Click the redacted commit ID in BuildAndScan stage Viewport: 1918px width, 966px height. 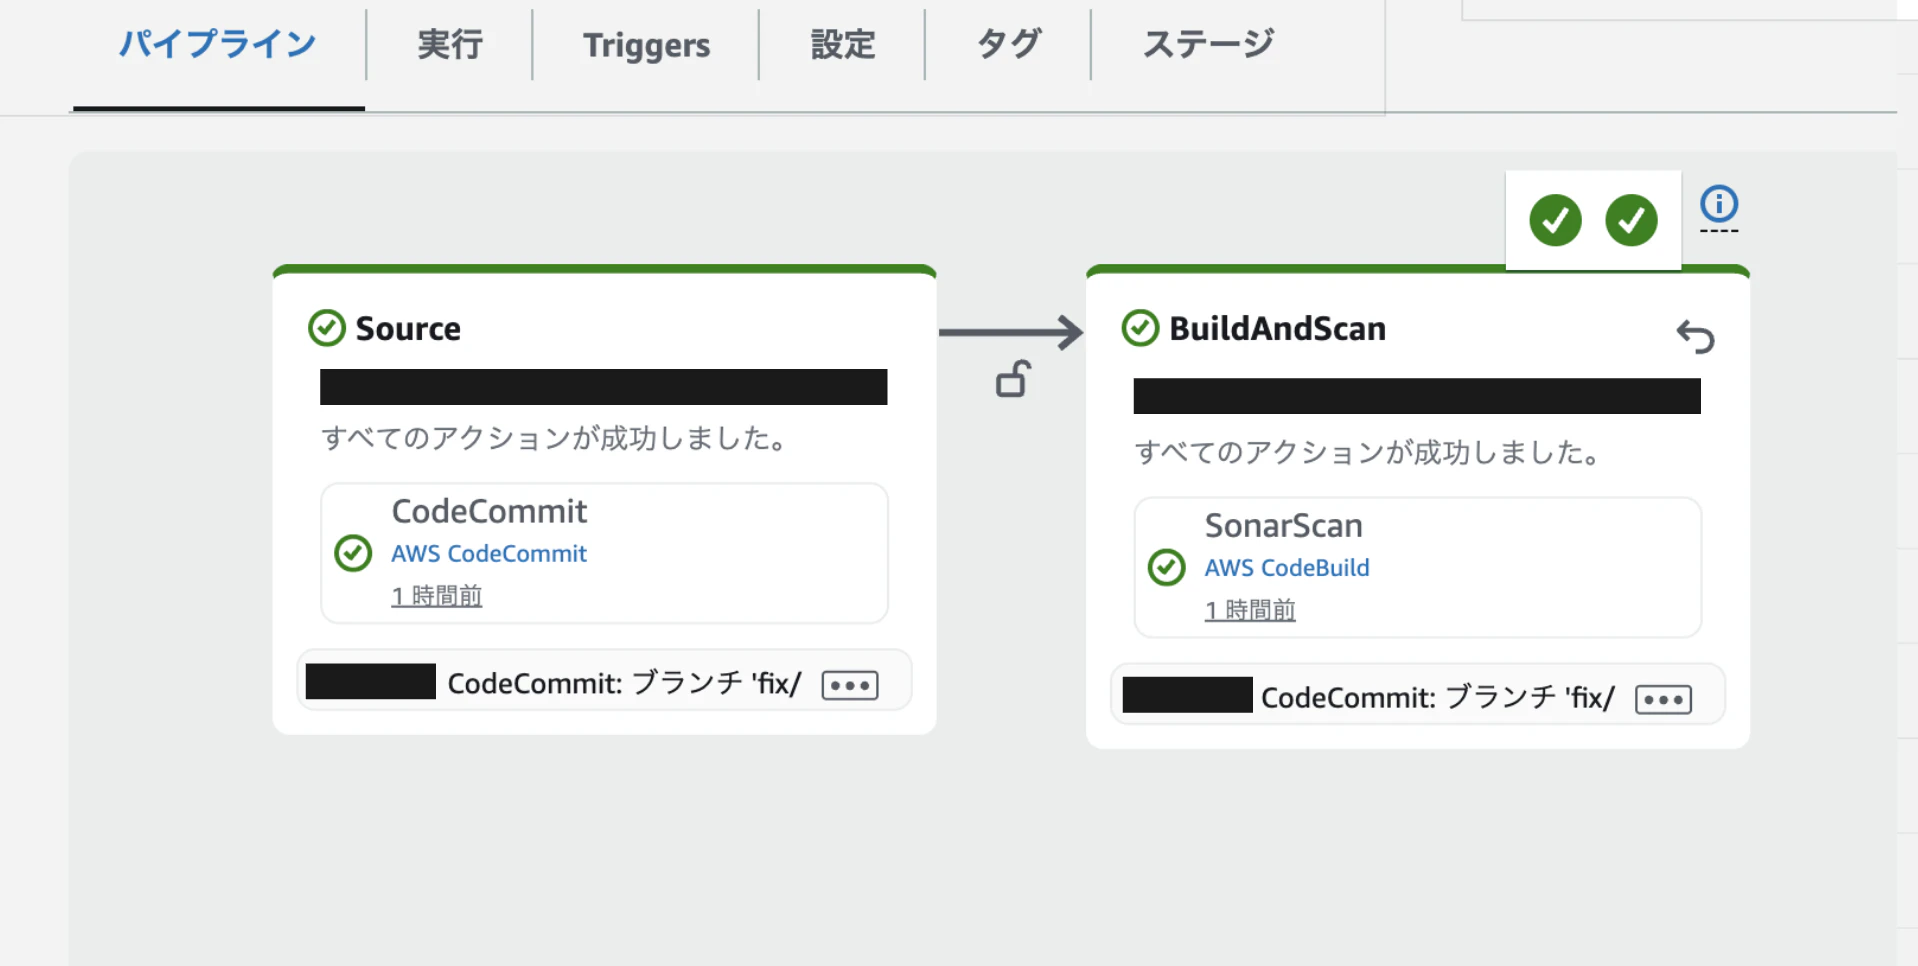coord(1188,695)
